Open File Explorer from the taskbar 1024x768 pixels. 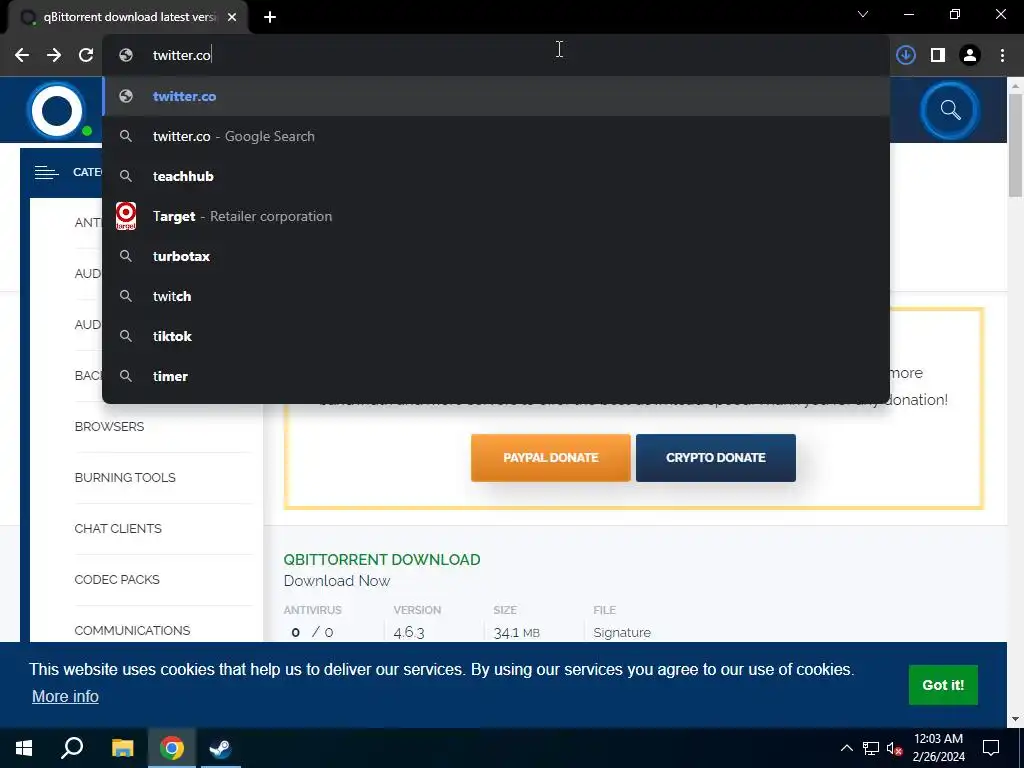click(122, 748)
